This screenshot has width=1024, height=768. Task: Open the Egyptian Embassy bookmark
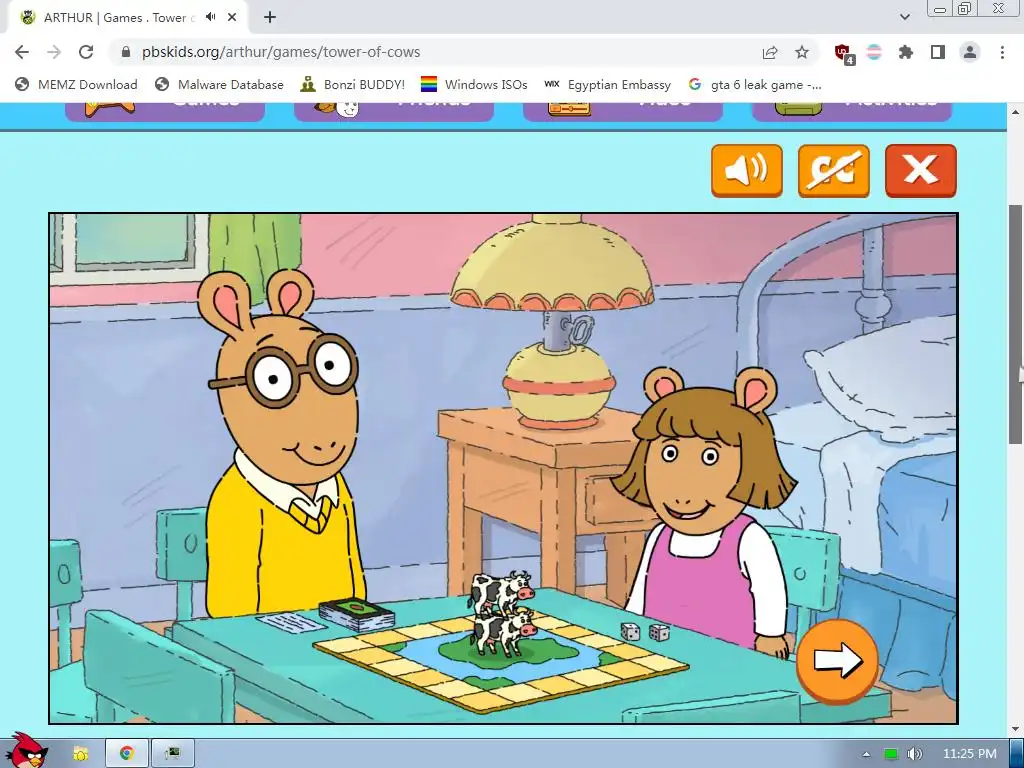[608, 84]
